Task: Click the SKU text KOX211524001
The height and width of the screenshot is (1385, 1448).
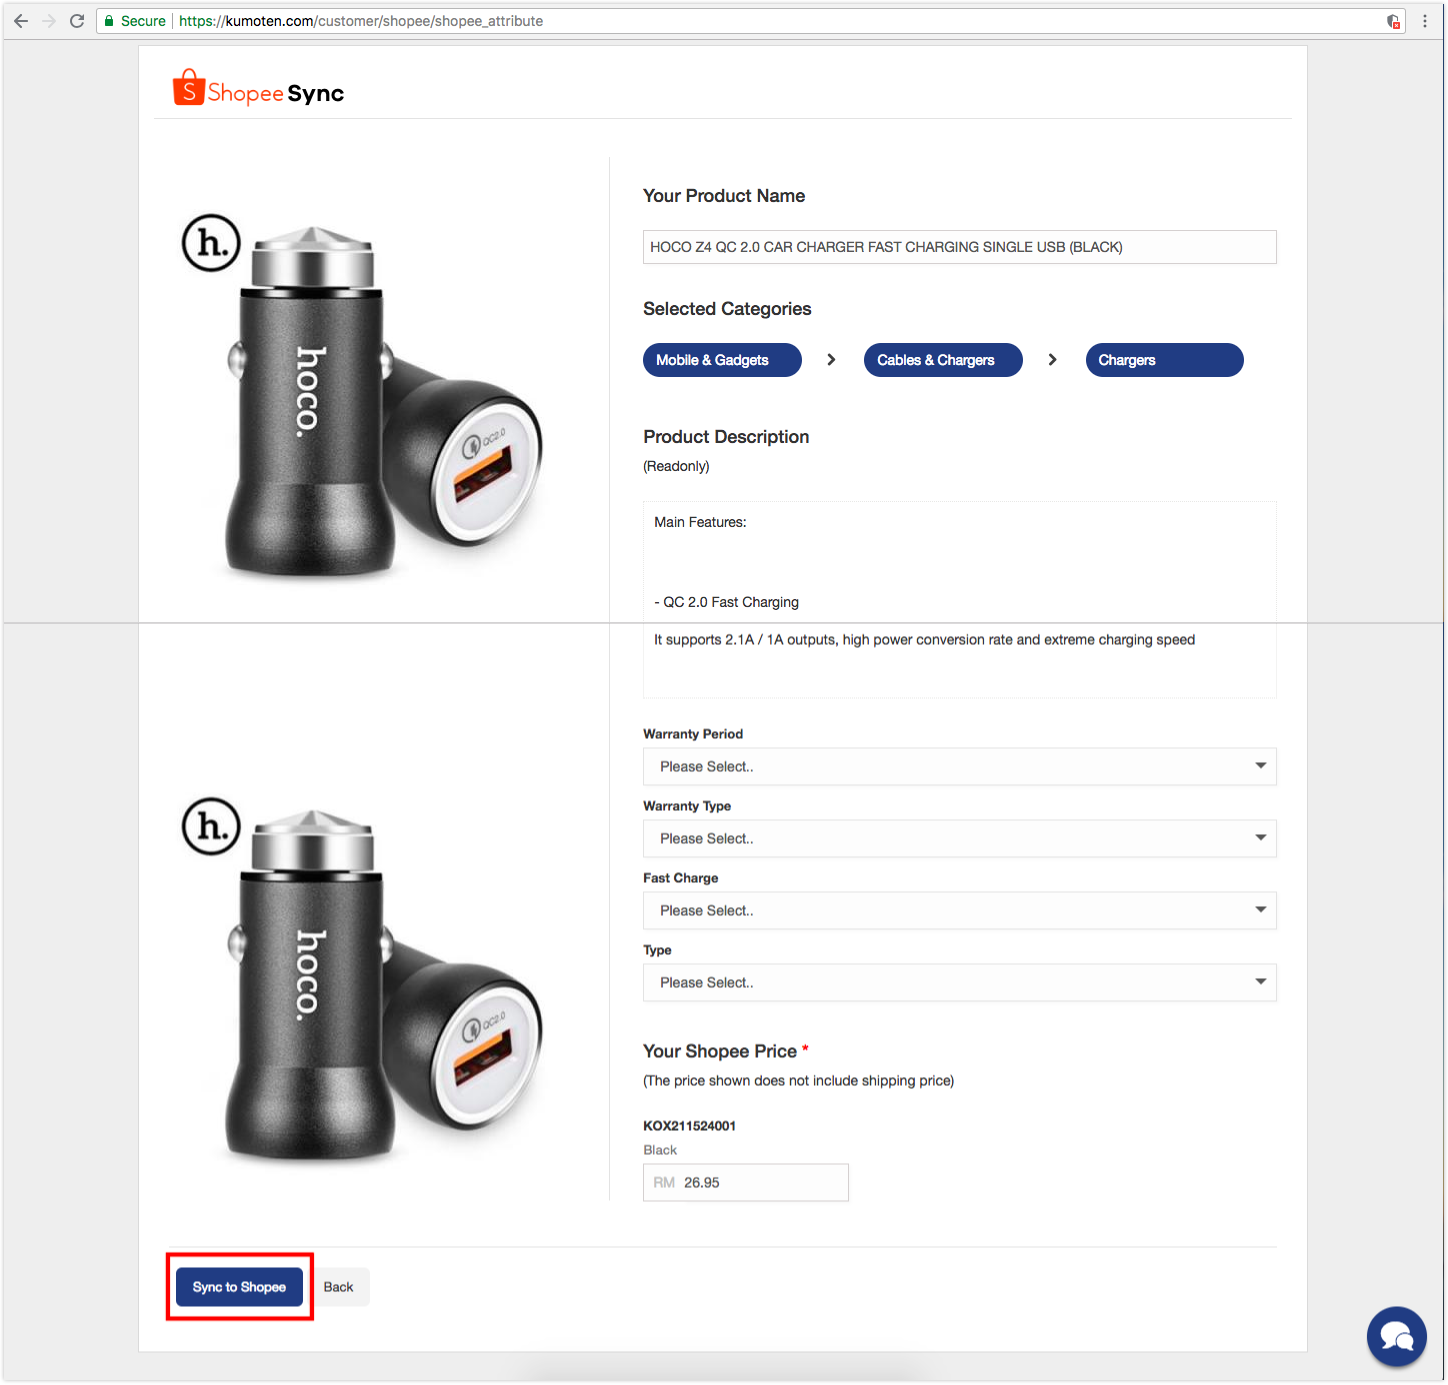Action: click(689, 1126)
